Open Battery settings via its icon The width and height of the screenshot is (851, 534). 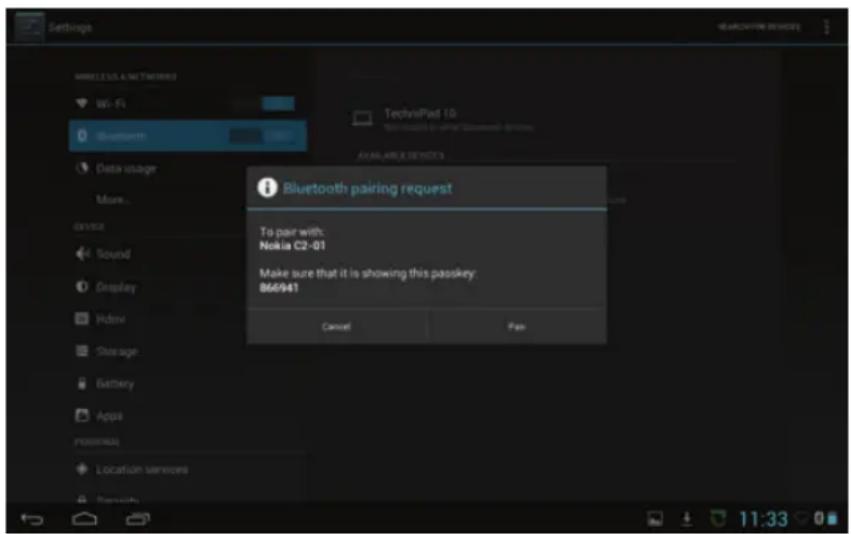tap(82, 384)
